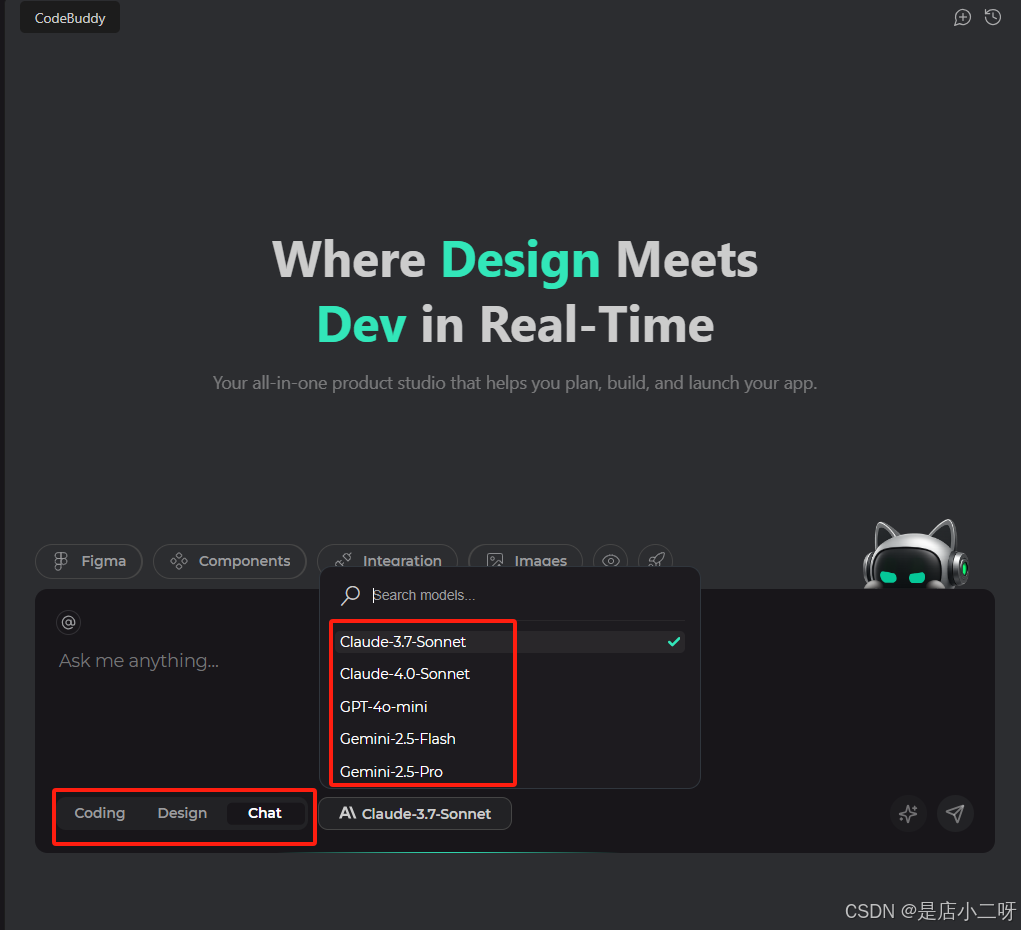
Task: Open the Claude-3.7-Sonnet model dropdown
Action: (x=415, y=813)
